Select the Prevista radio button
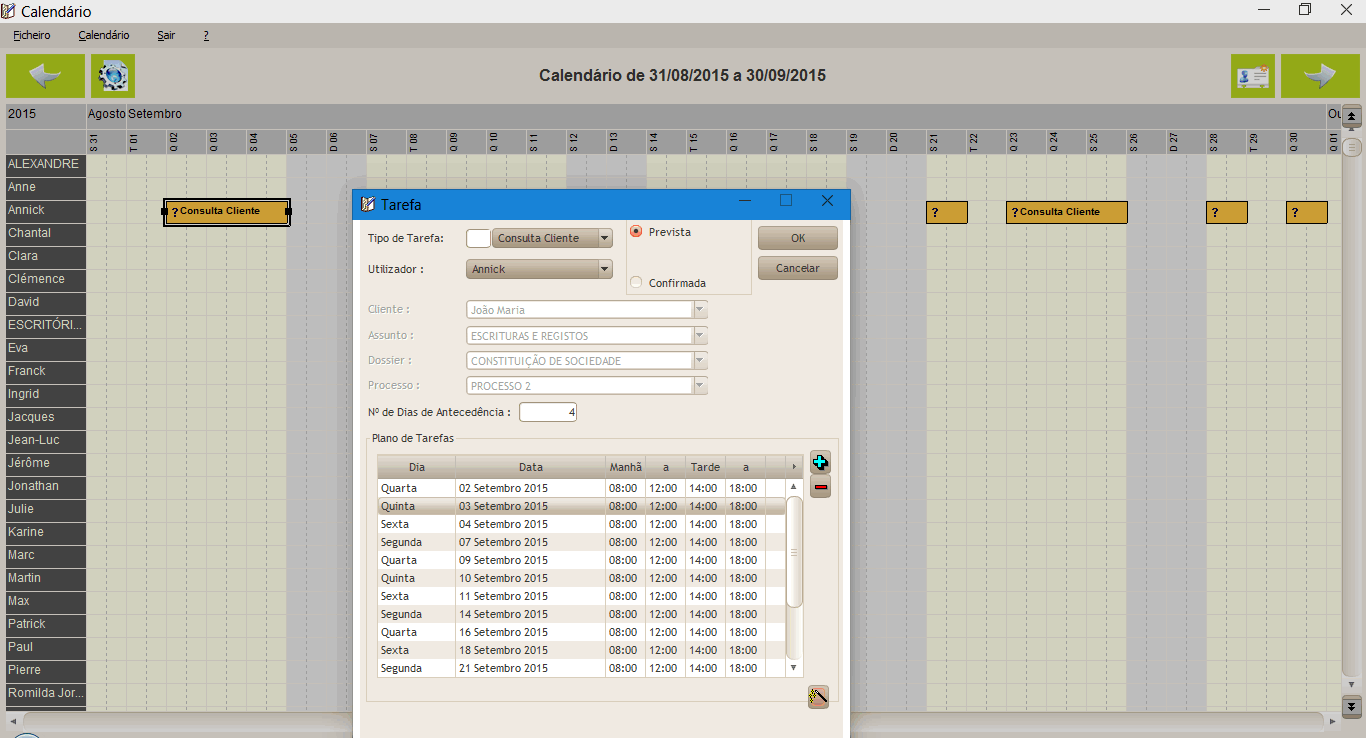The image size is (1366, 738). [x=636, y=231]
